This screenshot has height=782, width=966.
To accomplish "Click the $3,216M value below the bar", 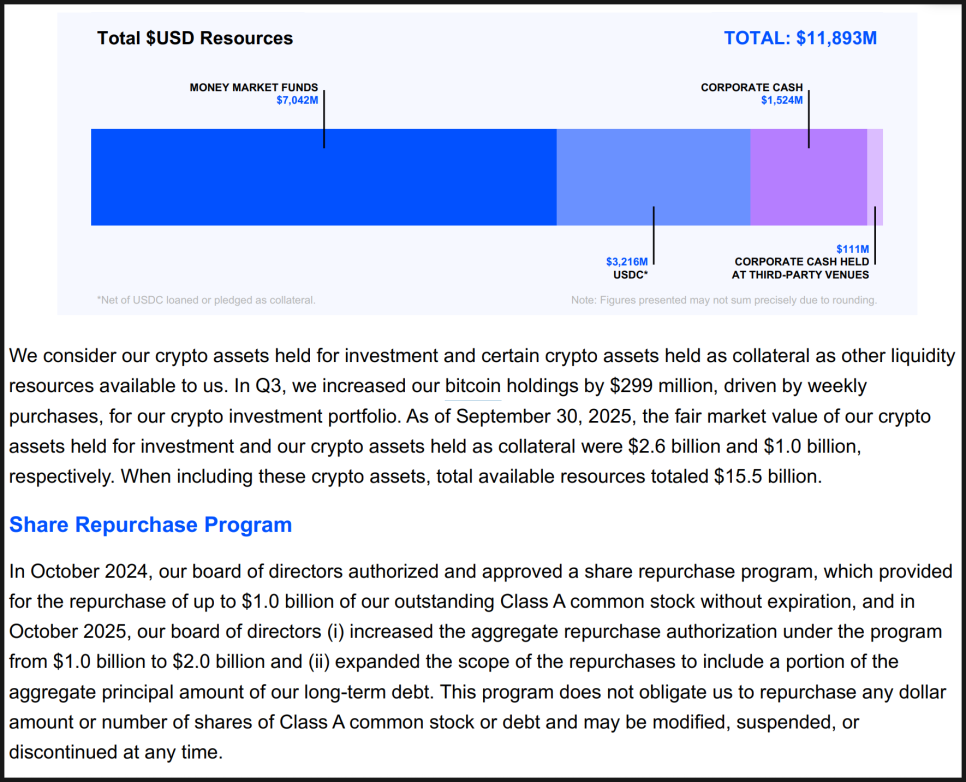I will point(626,262).
